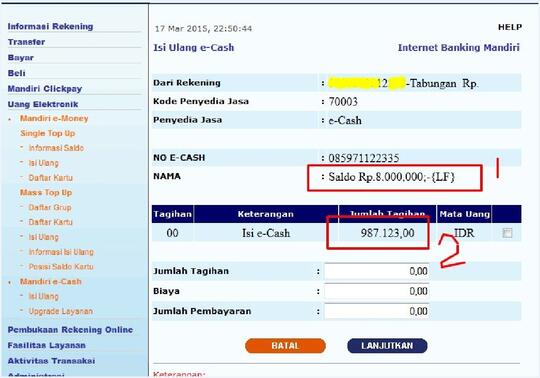Open the Fasilitas Layanan menu

[46, 345]
